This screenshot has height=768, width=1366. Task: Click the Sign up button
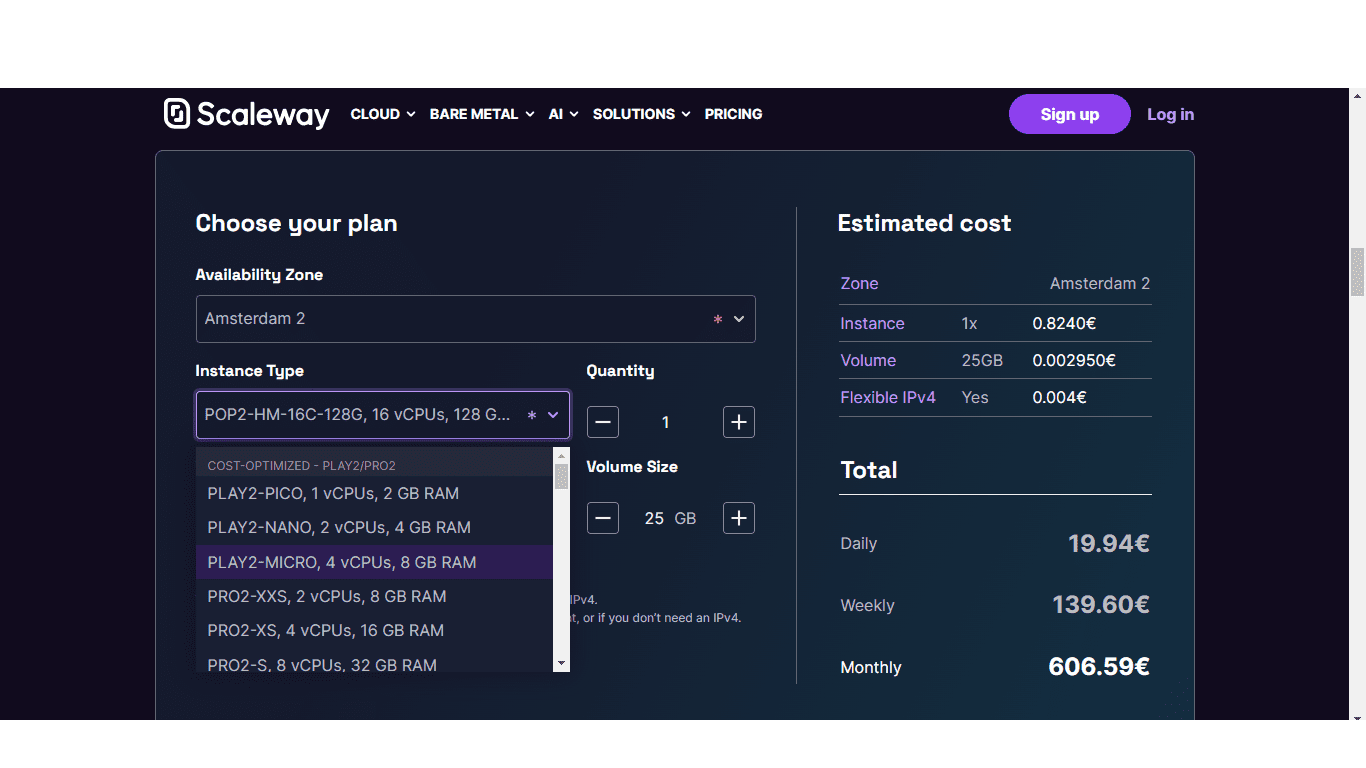pyautogui.click(x=1070, y=114)
